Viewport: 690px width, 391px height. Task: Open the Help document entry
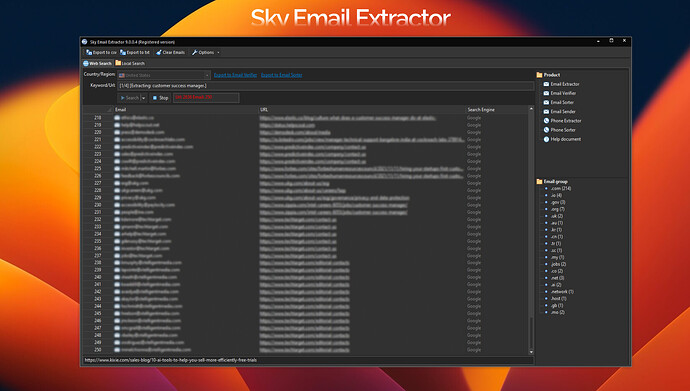[562, 139]
